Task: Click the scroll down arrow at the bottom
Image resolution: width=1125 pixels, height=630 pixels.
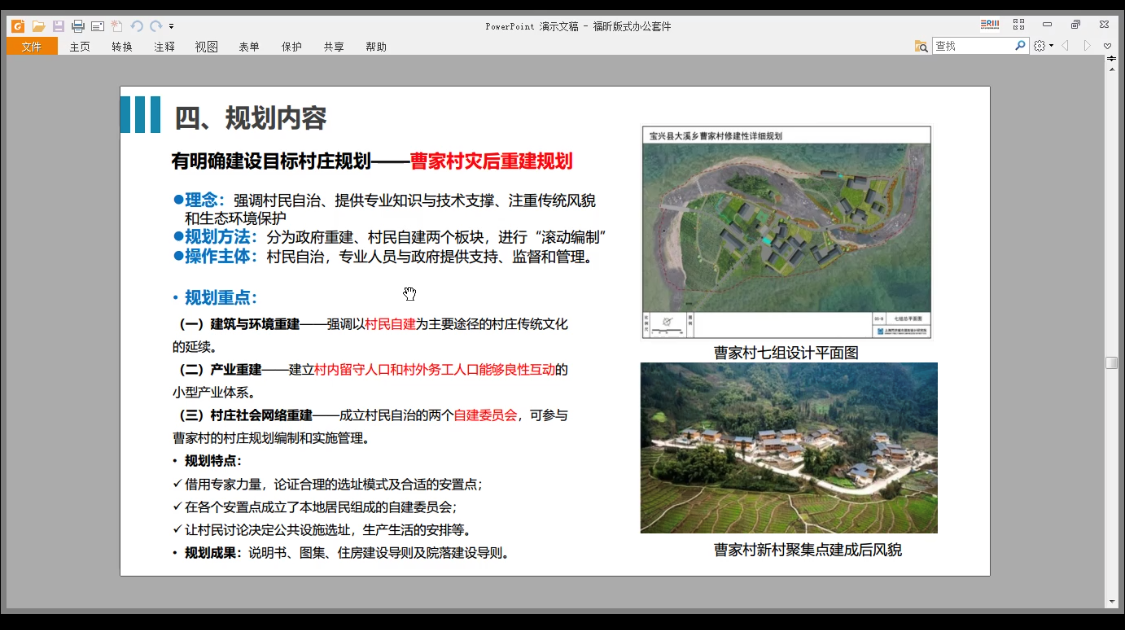Action: click(x=1111, y=601)
